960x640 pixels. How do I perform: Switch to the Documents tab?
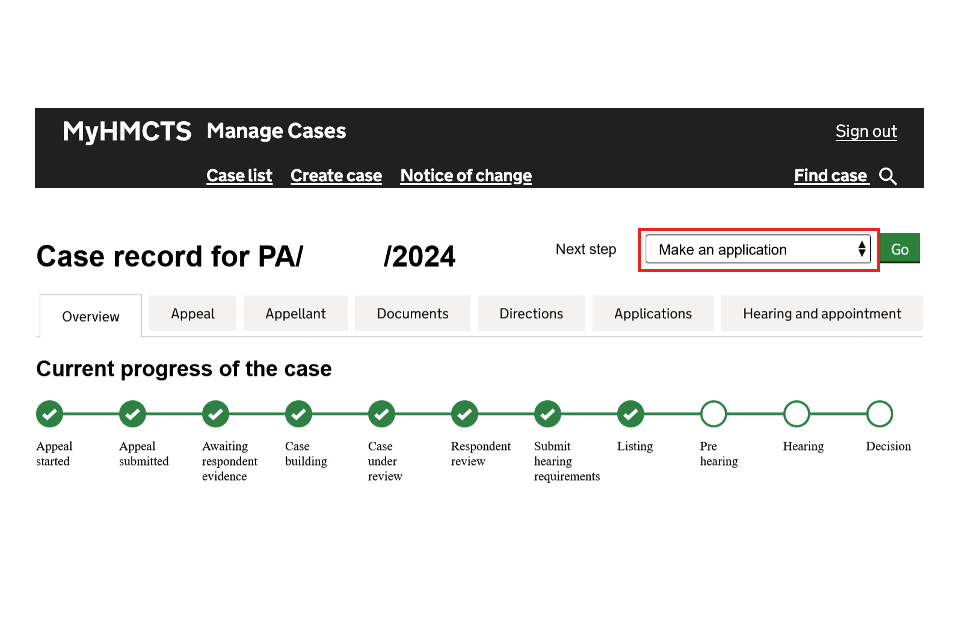coord(412,314)
